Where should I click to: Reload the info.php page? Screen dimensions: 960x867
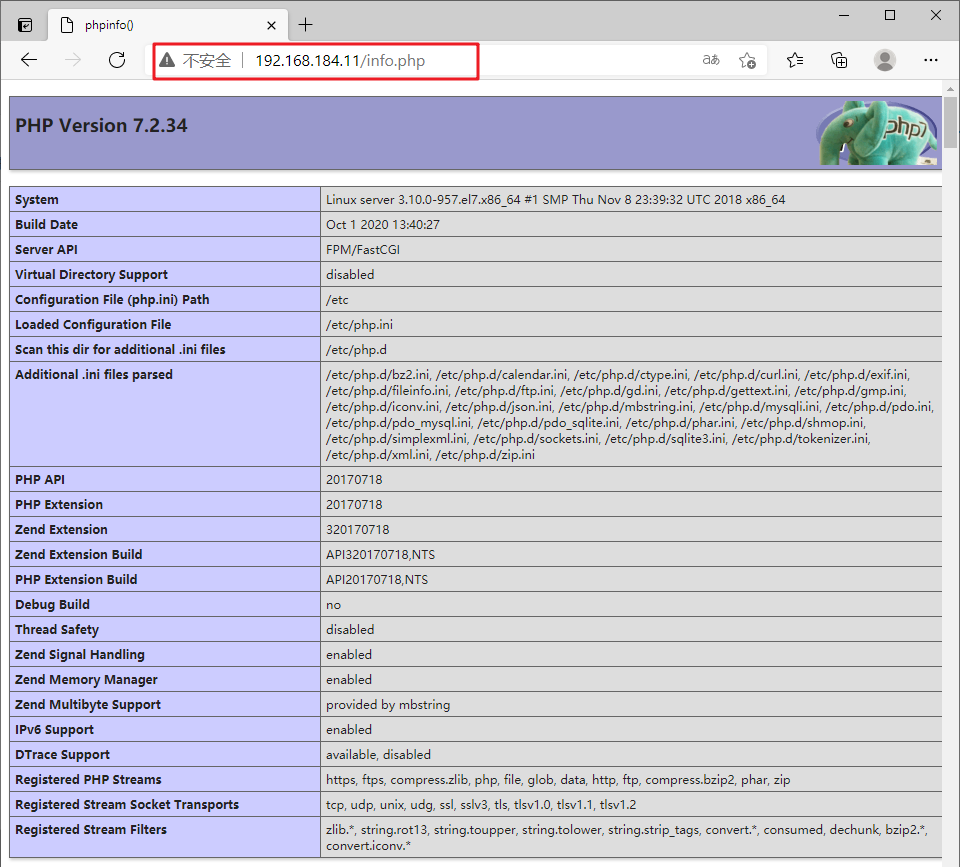click(117, 60)
